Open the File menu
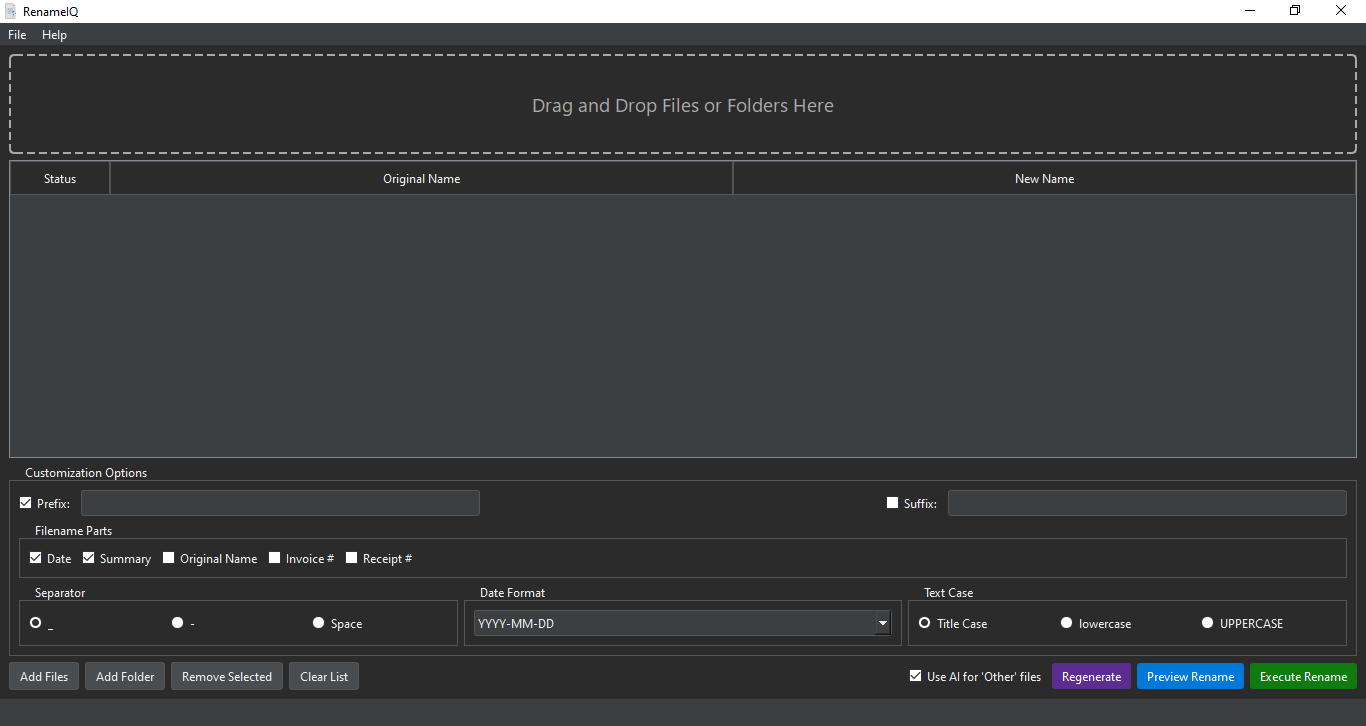Screen dimensions: 1366x726 [x=17, y=35]
